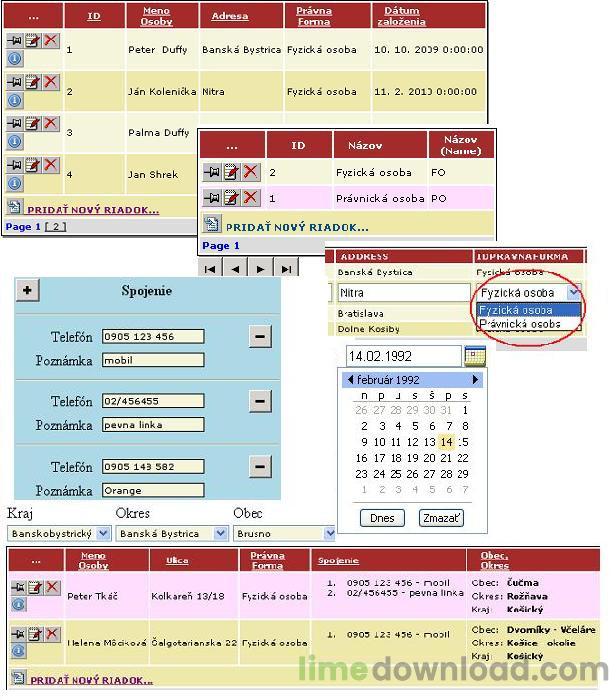
Task: Delete the Ján Kolenička row
Action: [50, 82]
